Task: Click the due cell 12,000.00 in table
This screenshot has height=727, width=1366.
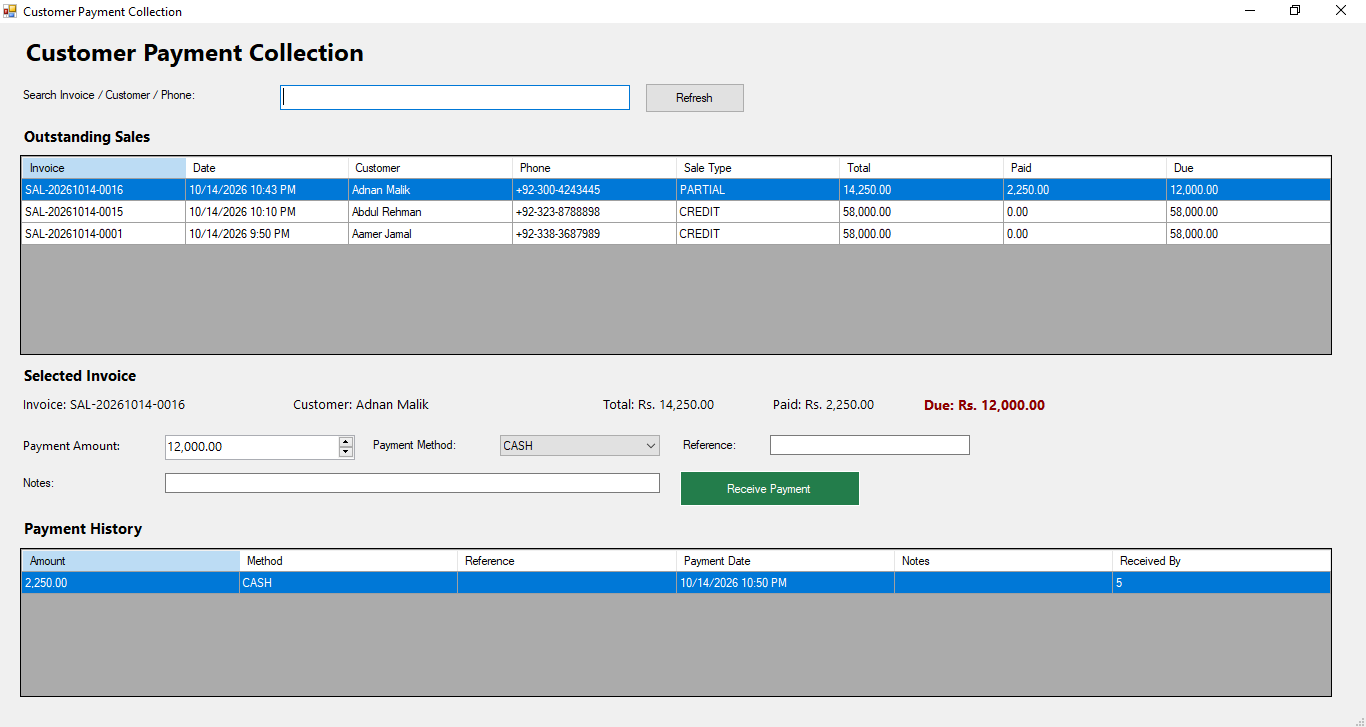Action: (x=1248, y=190)
